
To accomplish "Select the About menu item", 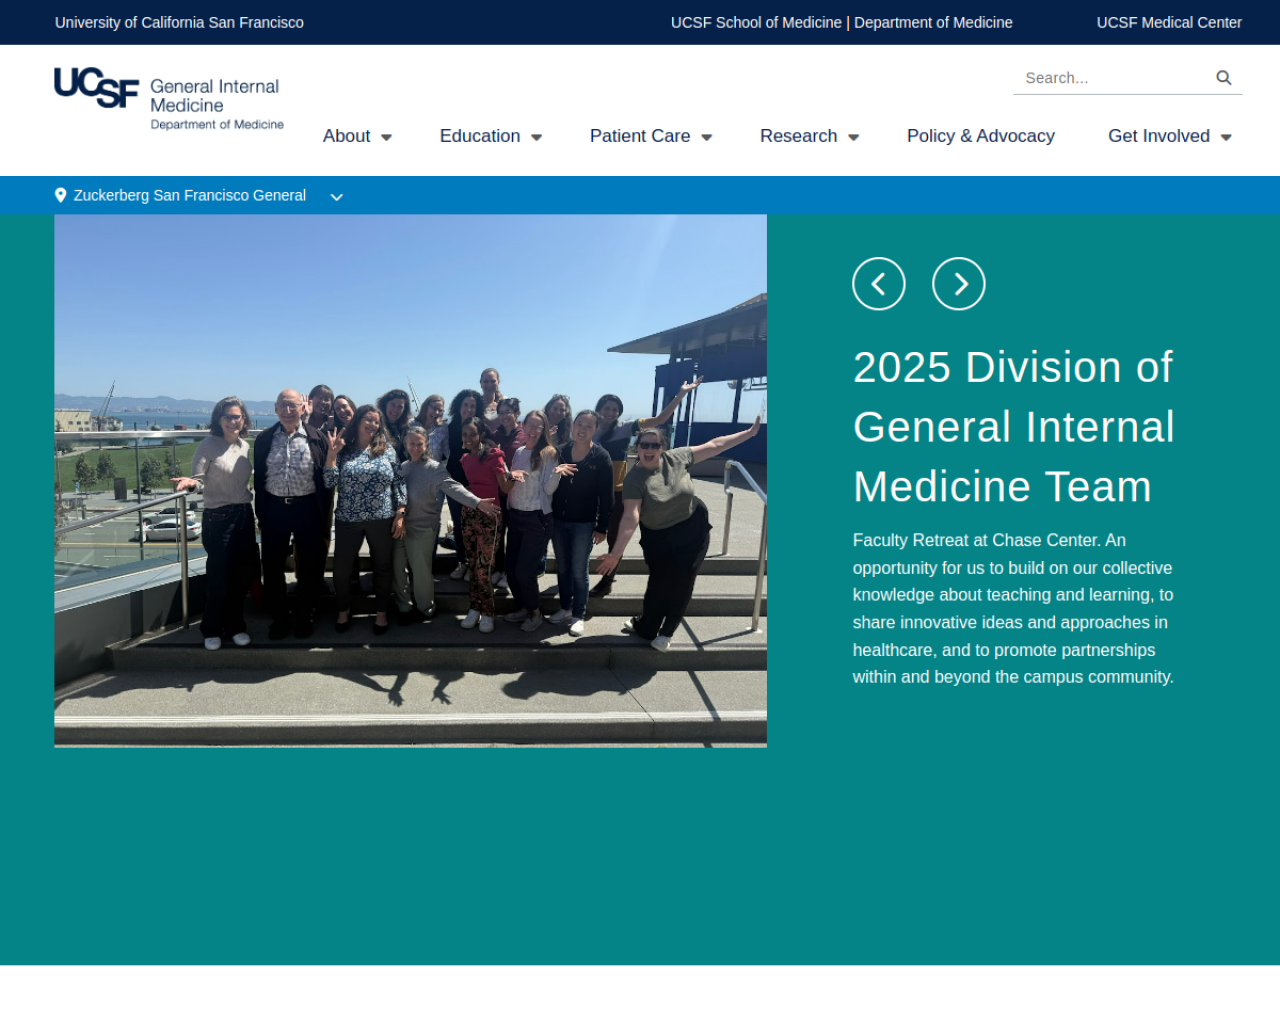I will pyautogui.click(x=346, y=136).
